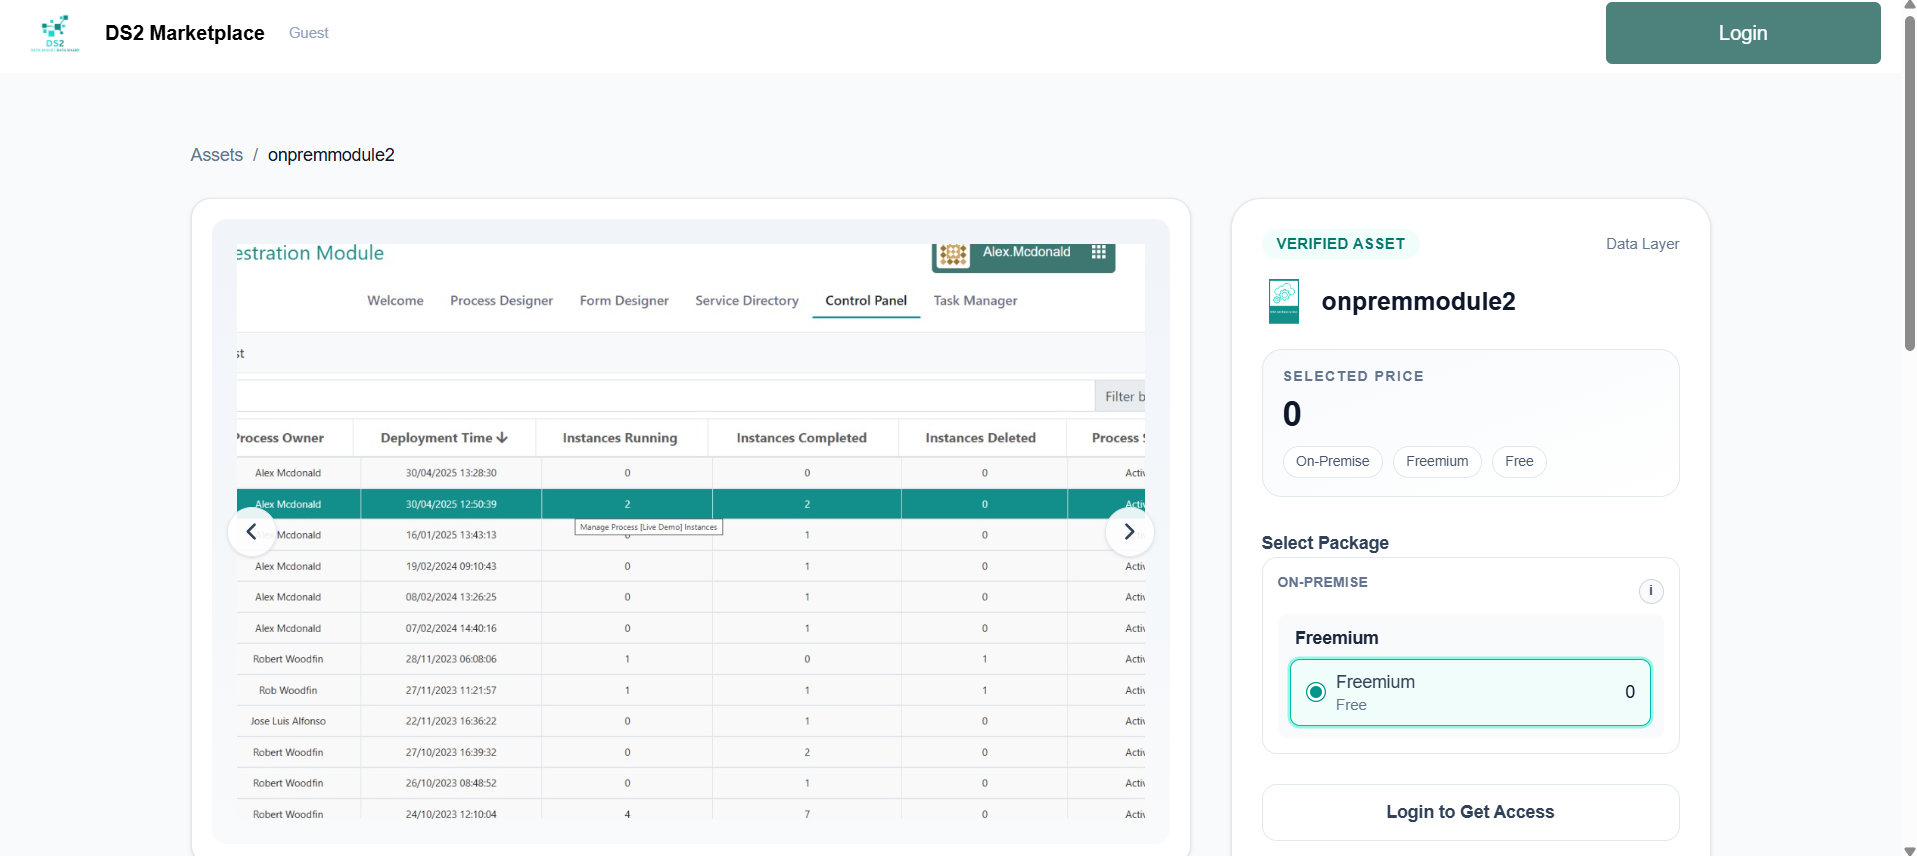The image size is (1917, 856).
Task: Click the Guest user label
Action: (309, 33)
